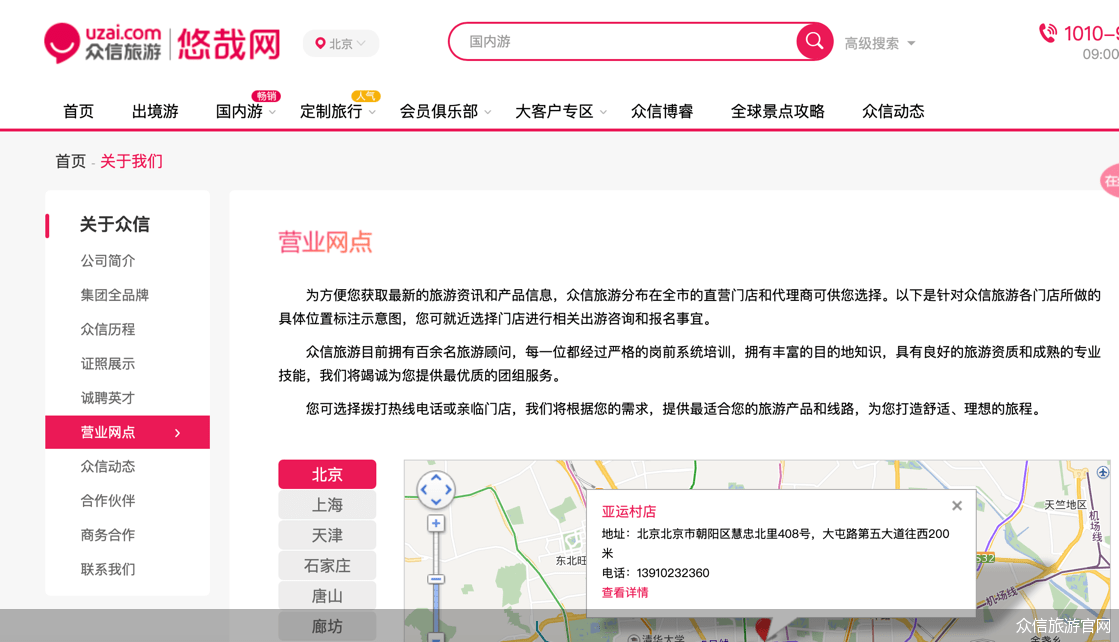Click the map zoom-in plus button
The image size is (1119, 642).
click(436, 524)
